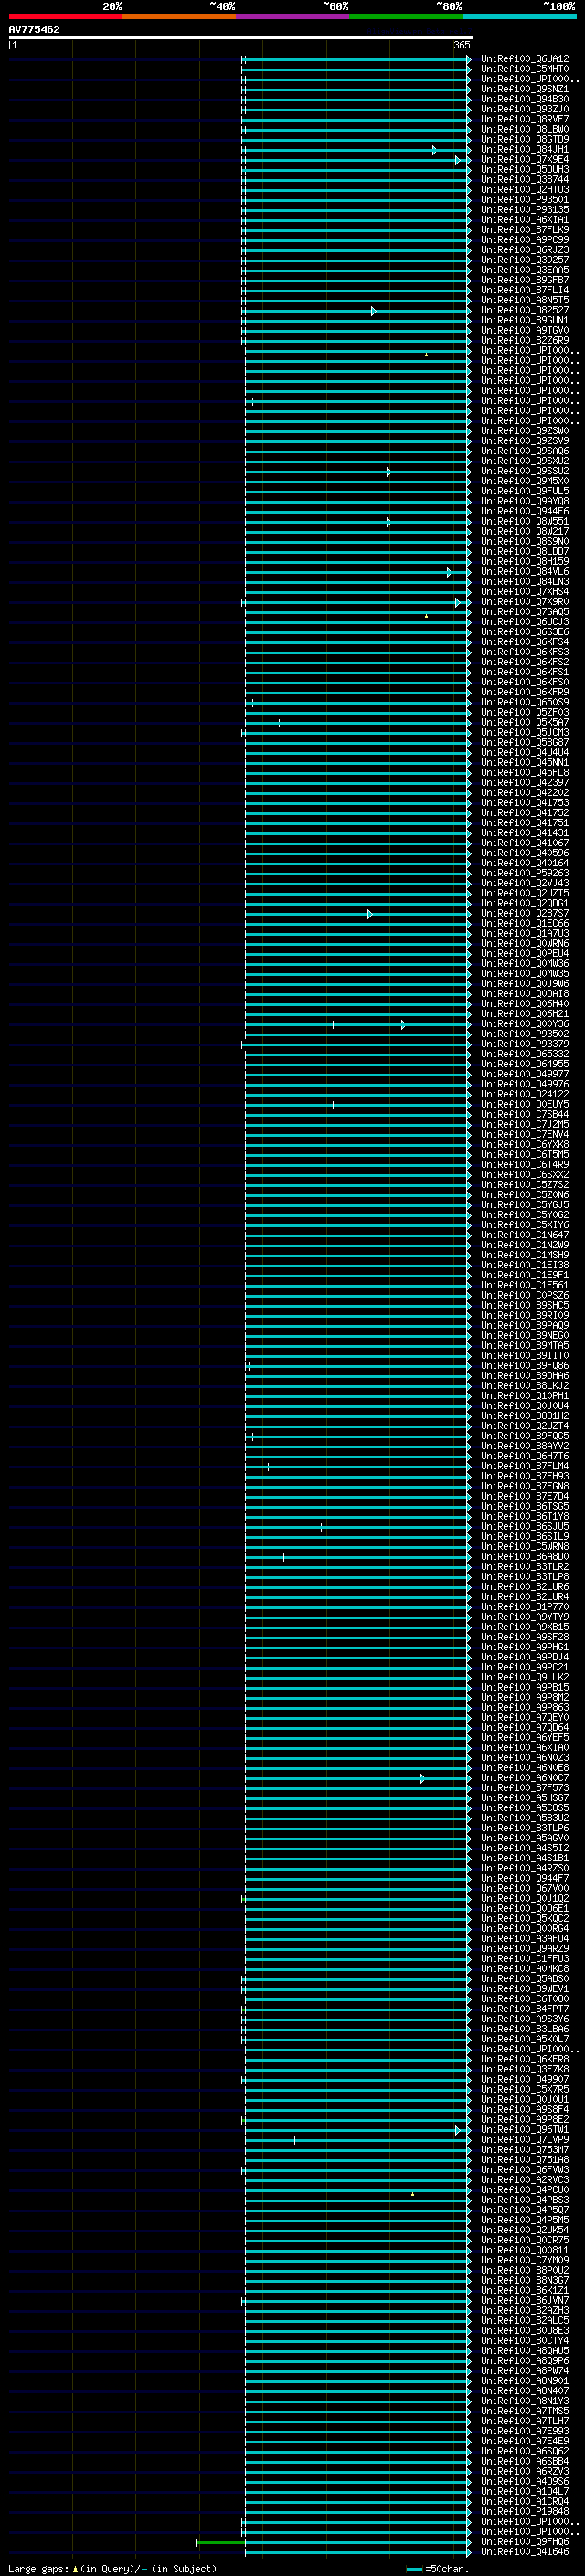
Task: Select the UniRef100_B0CTY4 label
Action: pyautogui.click(x=525, y=2340)
